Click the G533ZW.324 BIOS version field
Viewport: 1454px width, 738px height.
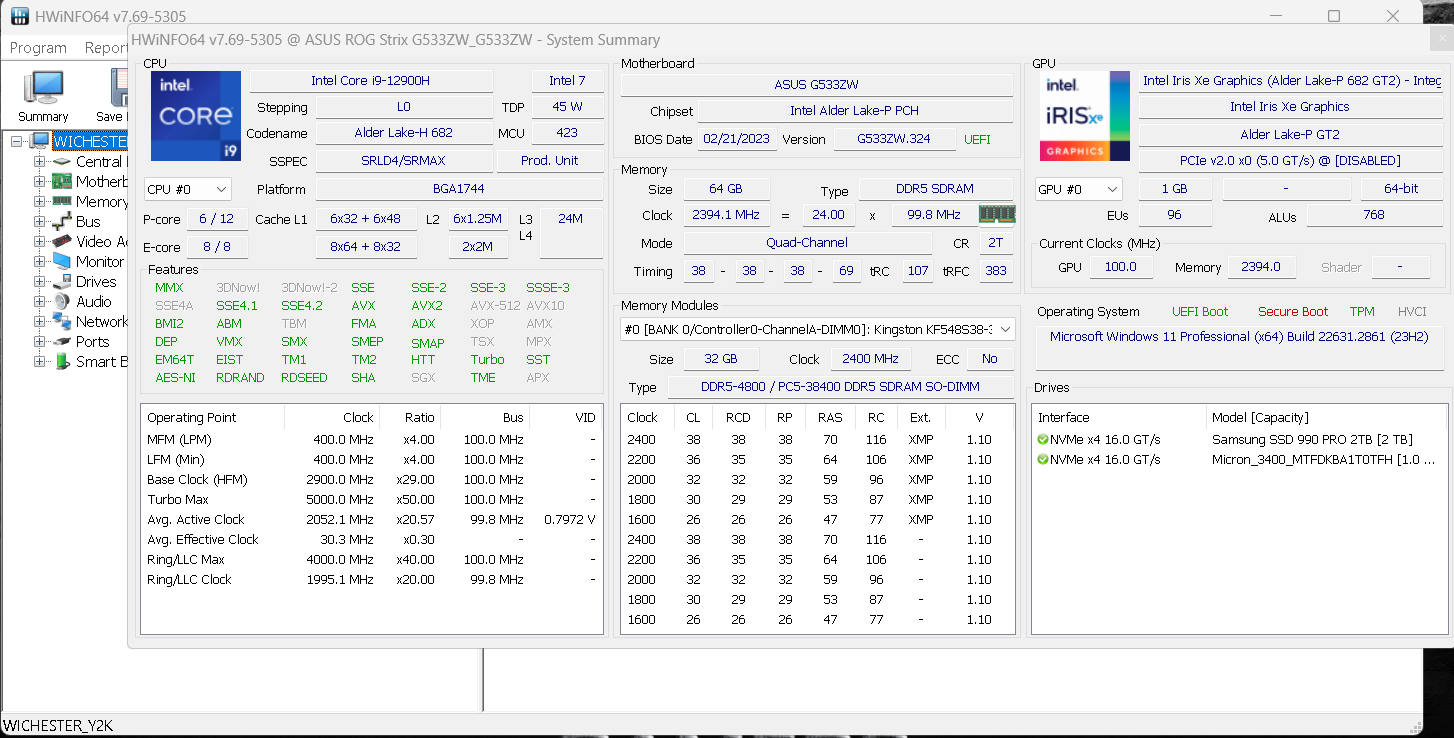894,139
